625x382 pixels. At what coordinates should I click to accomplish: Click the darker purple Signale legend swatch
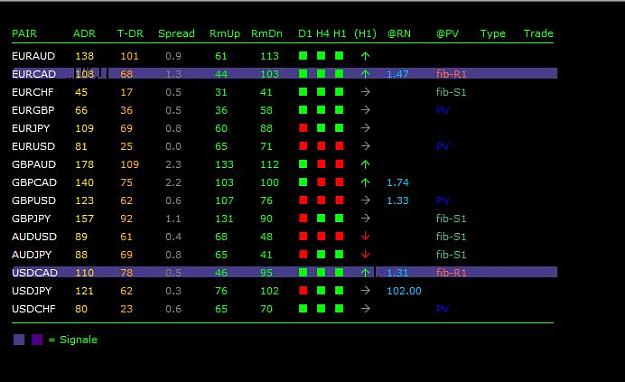tap(37, 340)
